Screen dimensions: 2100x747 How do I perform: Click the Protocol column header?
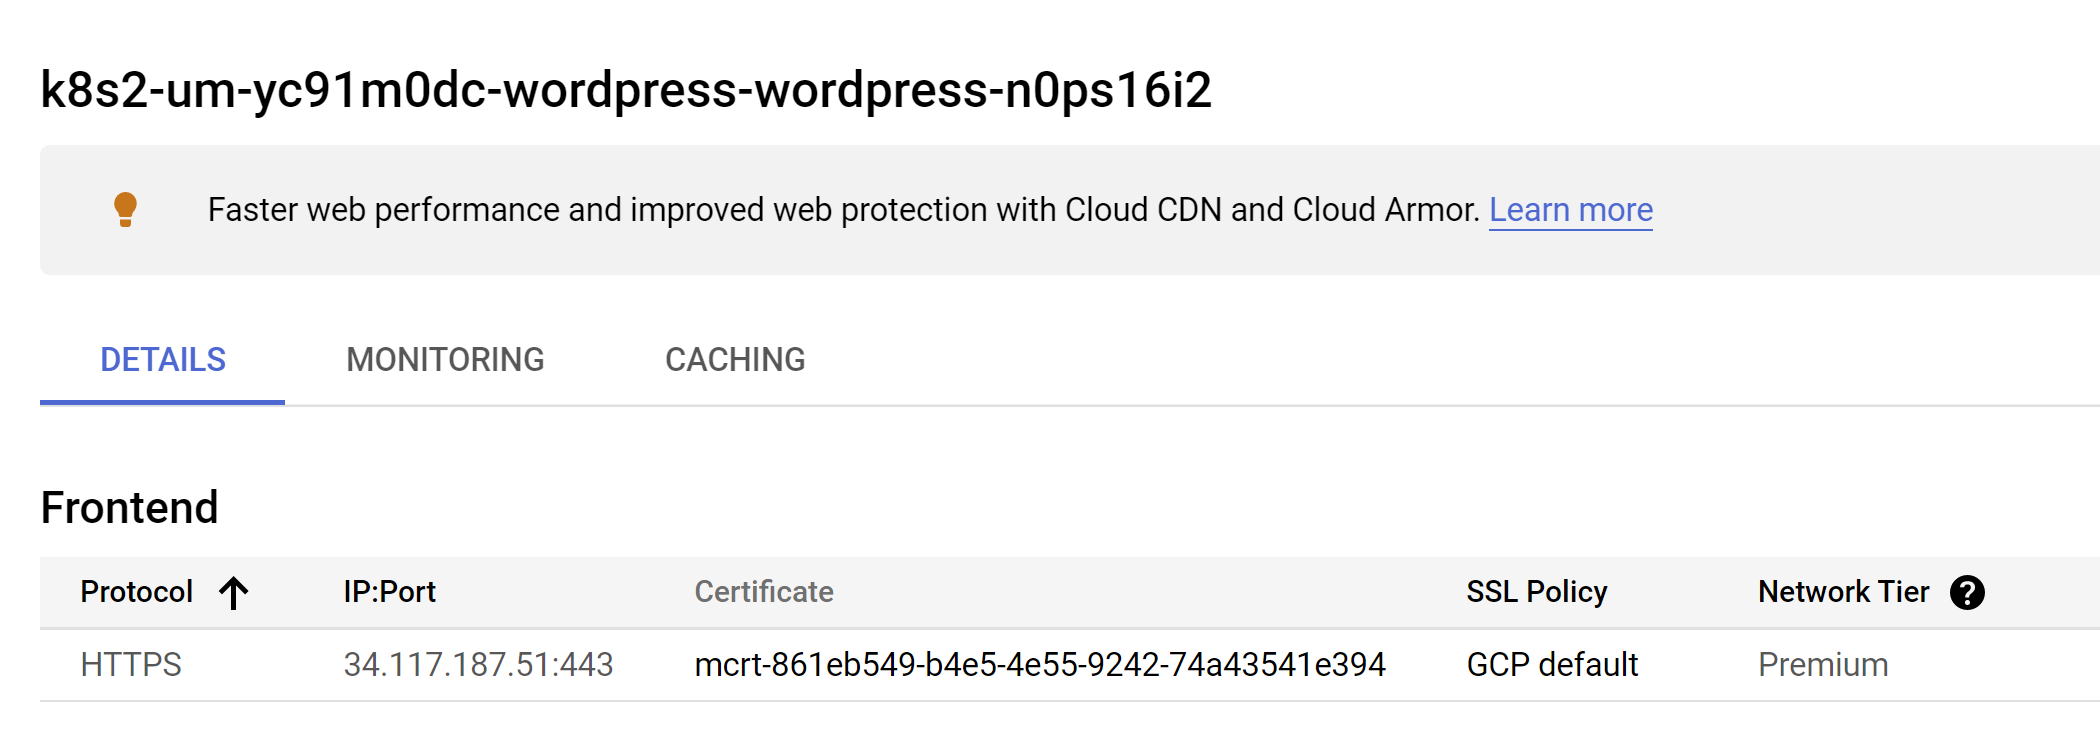(135, 592)
